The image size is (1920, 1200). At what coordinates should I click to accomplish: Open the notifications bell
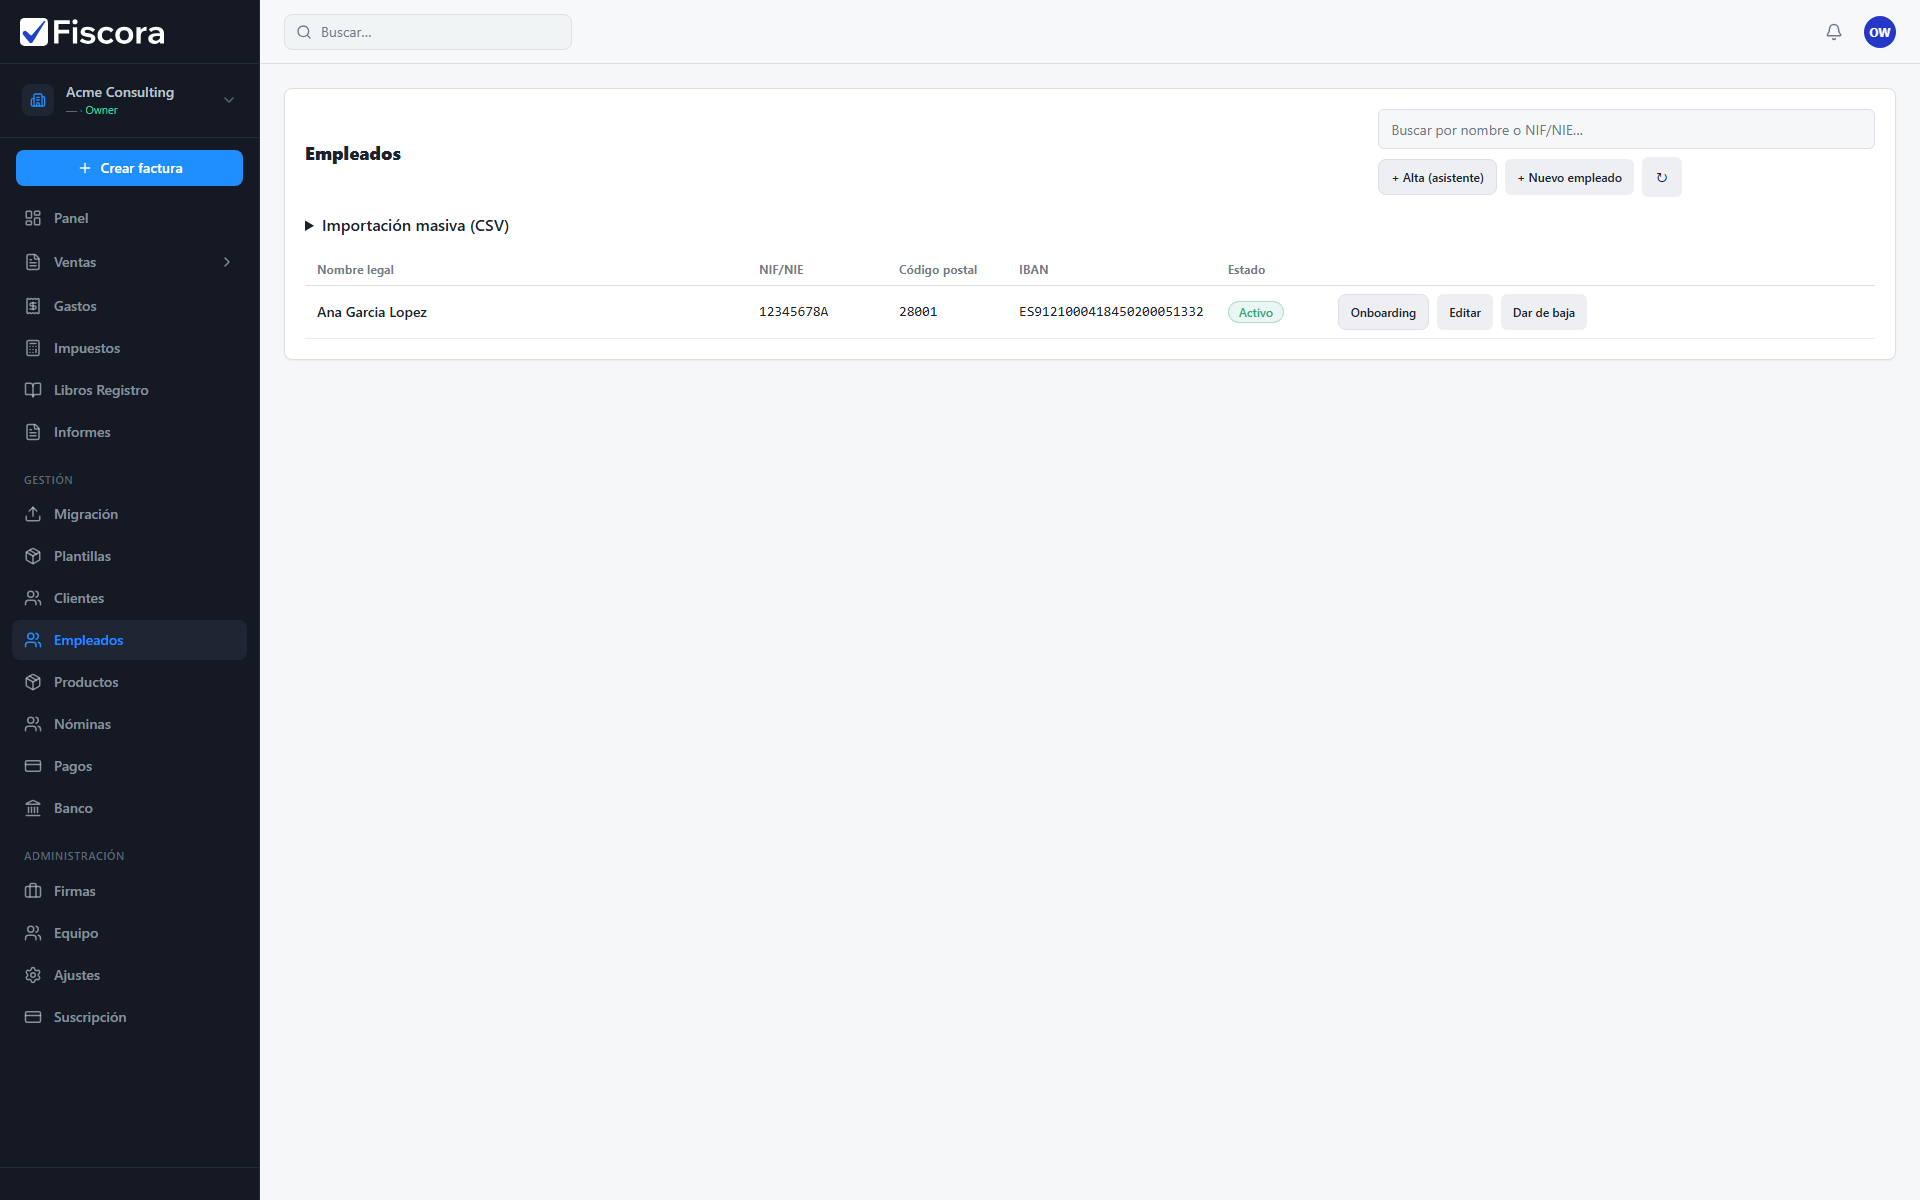pyautogui.click(x=1833, y=32)
